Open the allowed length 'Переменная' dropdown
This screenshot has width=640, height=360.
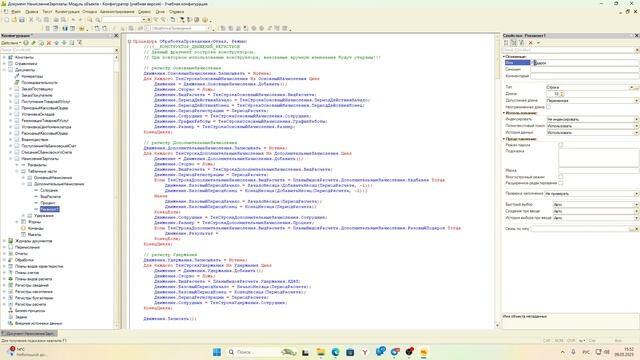(x=636, y=100)
